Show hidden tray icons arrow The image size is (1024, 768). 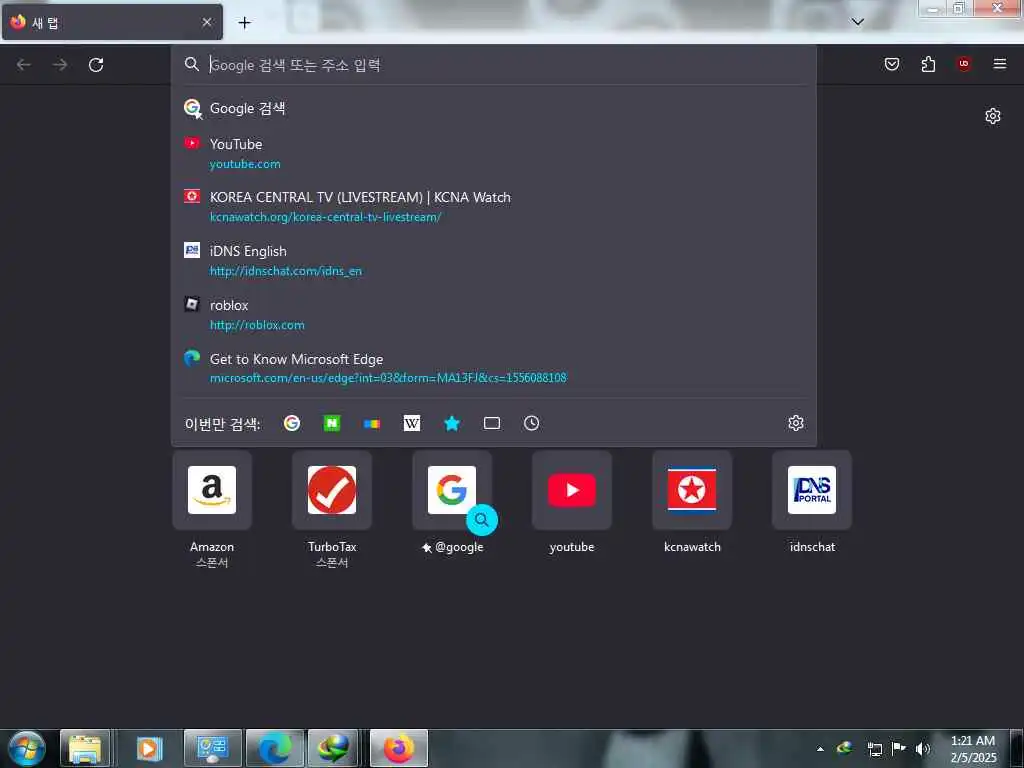coord(820,749)
